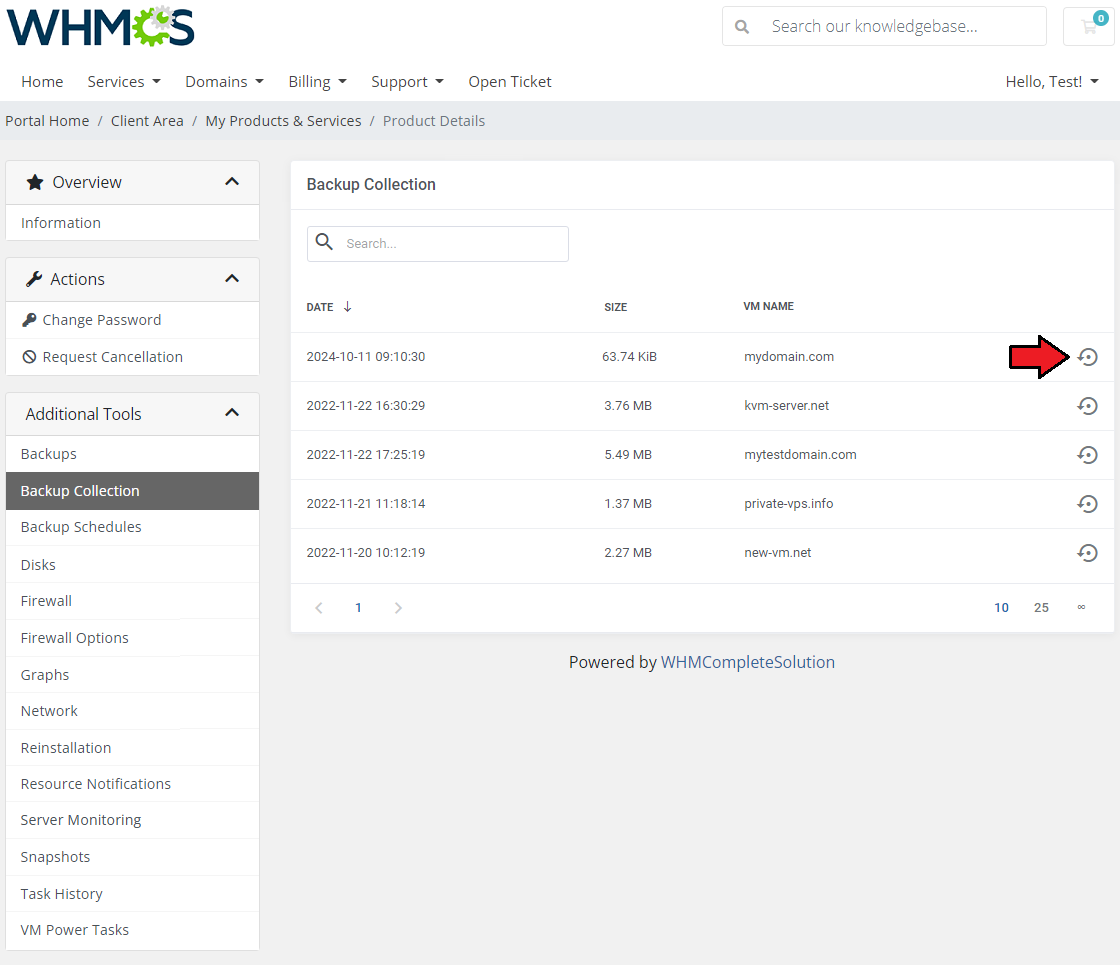Click the Overview star icon

(35, 182)
